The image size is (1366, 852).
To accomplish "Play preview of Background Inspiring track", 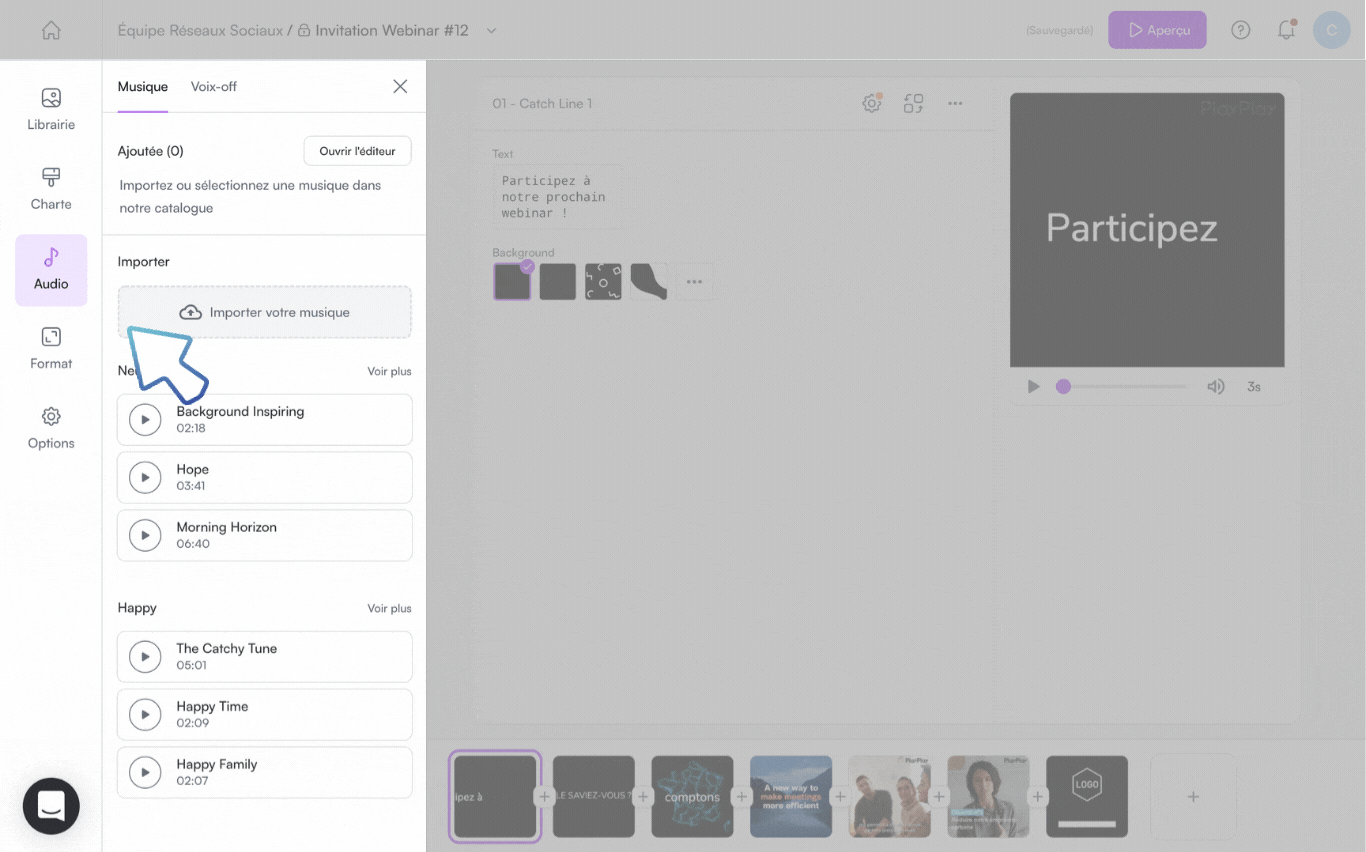I will 145,419.
